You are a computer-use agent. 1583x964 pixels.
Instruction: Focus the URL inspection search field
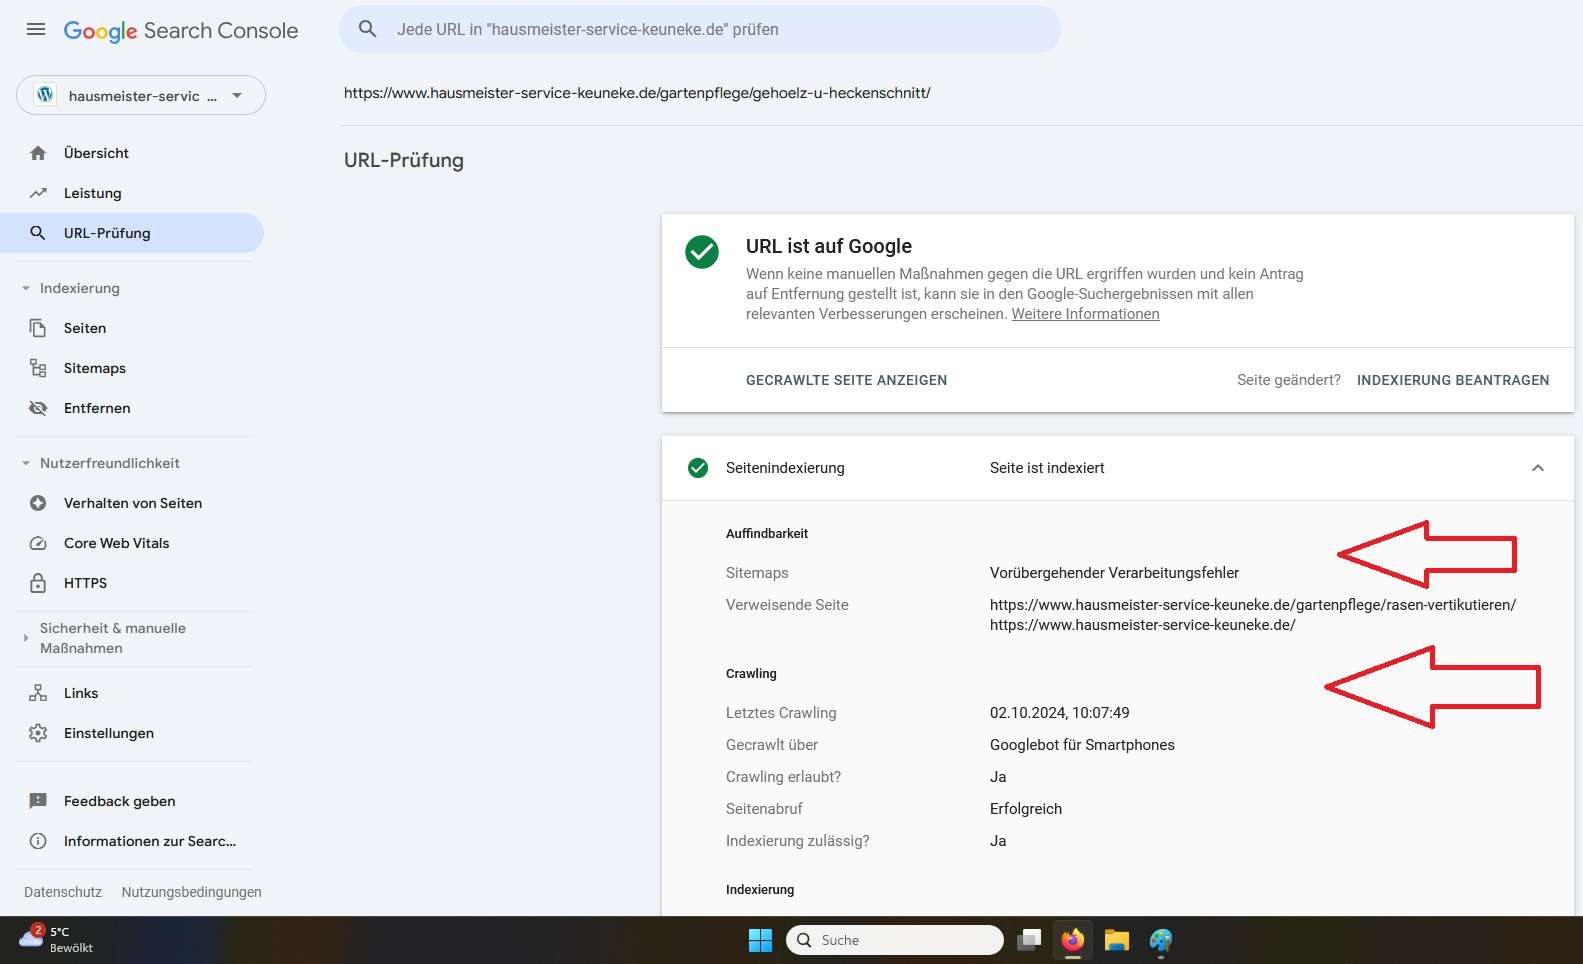pyautogui.click(x=700, y=29)
